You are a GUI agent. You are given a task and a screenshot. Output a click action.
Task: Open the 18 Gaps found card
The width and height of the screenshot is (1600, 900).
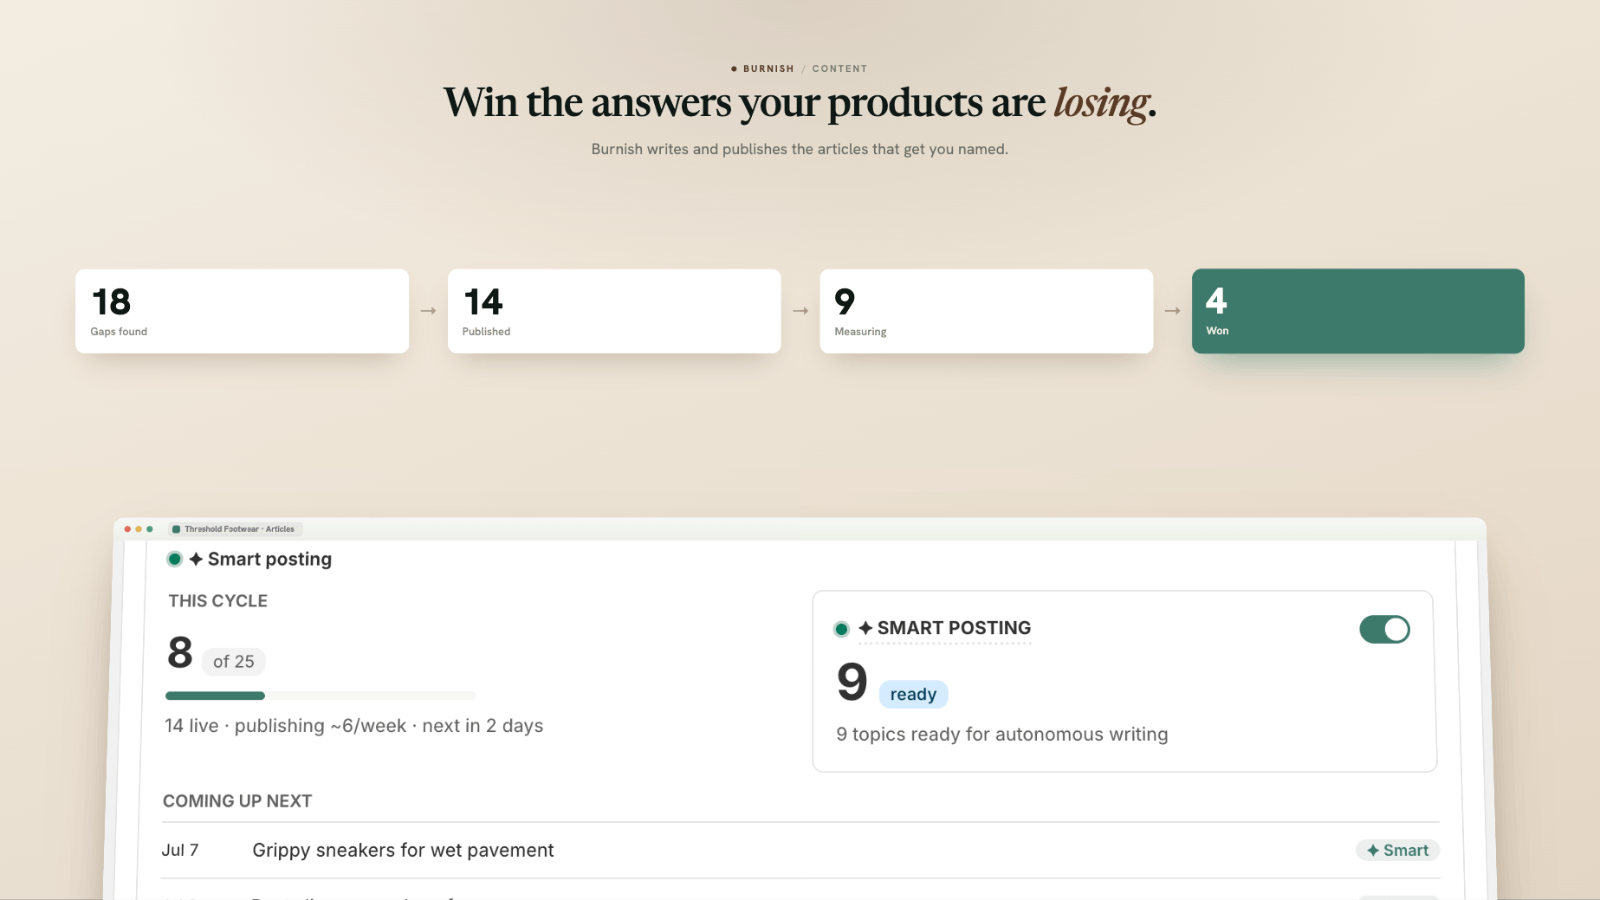pos(242,311)
